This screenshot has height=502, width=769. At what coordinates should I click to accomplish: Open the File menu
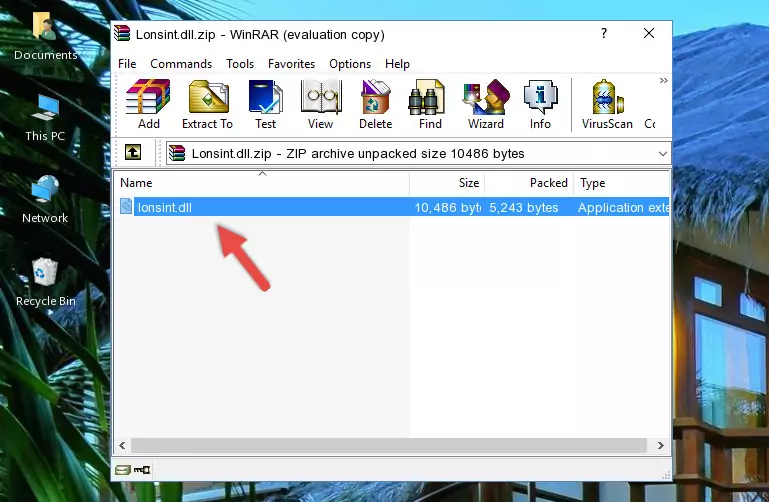[127, 64]
